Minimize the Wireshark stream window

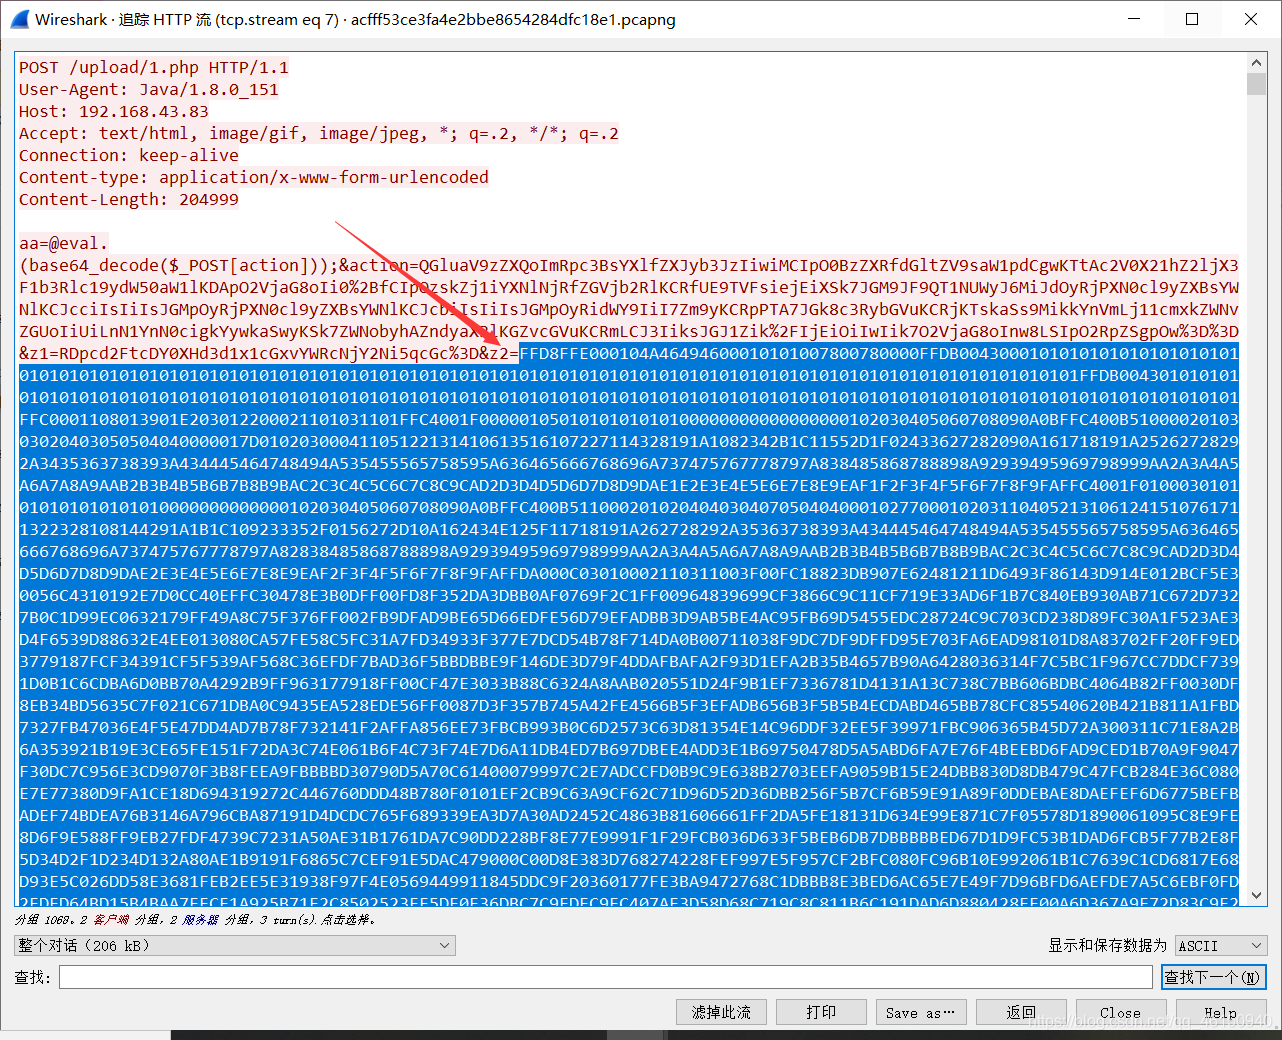click(x=1134, y=19)
